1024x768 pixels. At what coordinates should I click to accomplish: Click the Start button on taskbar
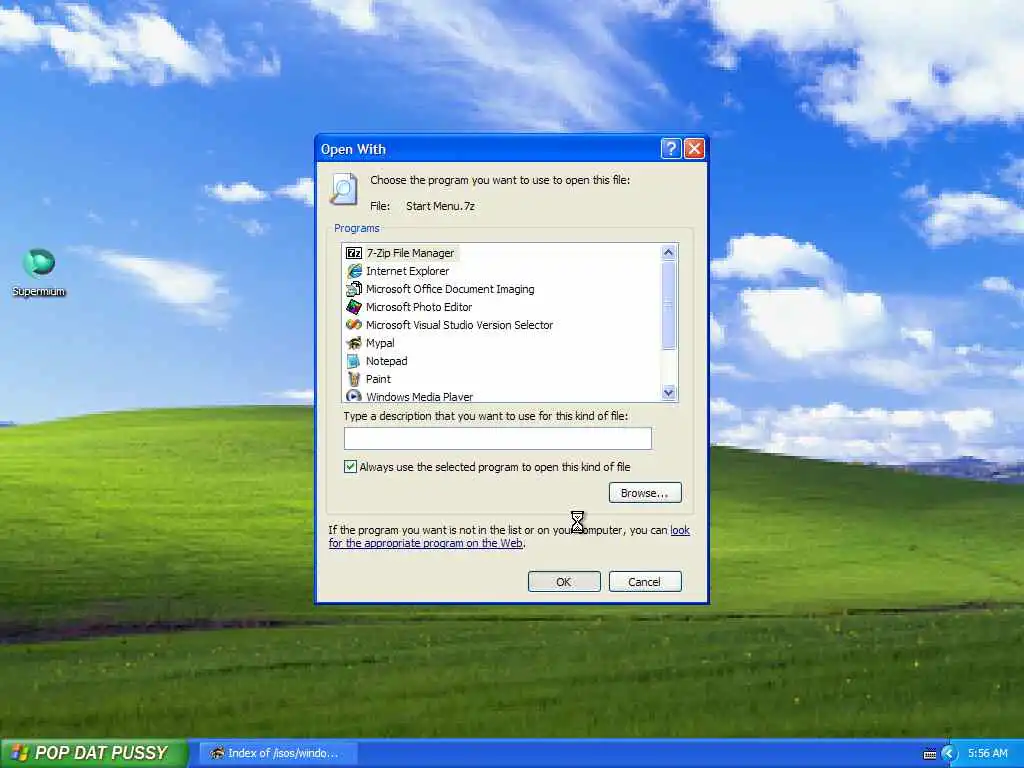(x=94, y=753)
